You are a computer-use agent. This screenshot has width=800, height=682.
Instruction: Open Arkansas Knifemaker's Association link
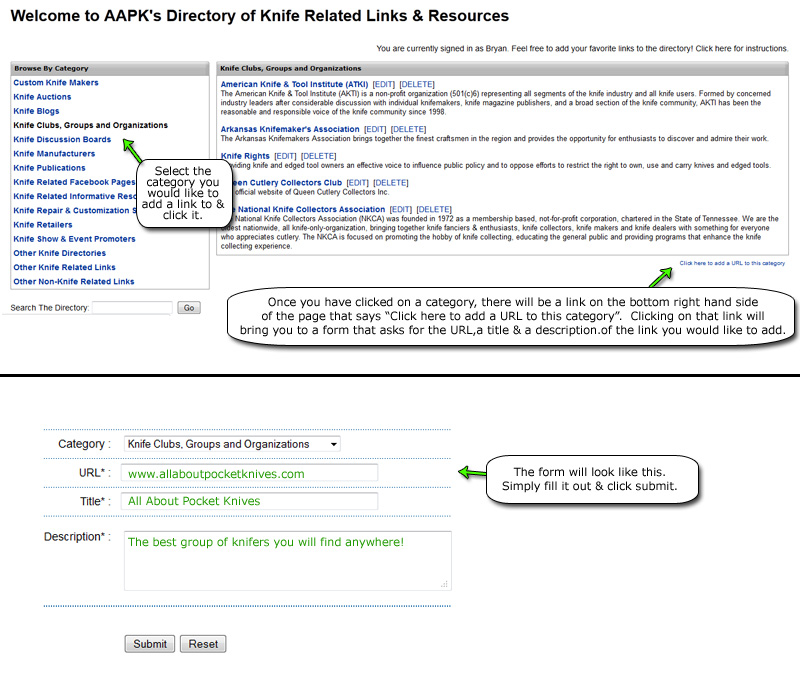[290, 130]
